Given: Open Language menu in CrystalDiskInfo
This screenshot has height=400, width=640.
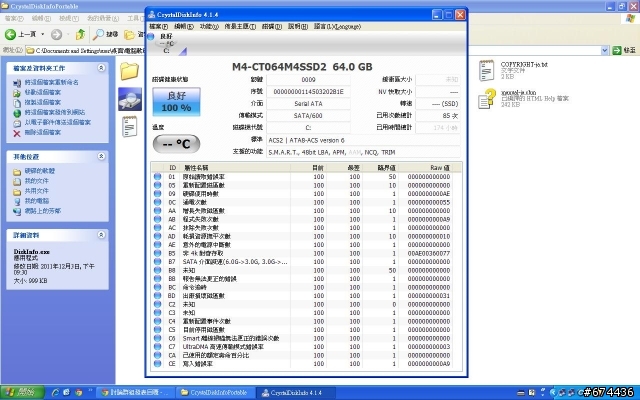Looking at the screenshot, I should click(337, 27).
